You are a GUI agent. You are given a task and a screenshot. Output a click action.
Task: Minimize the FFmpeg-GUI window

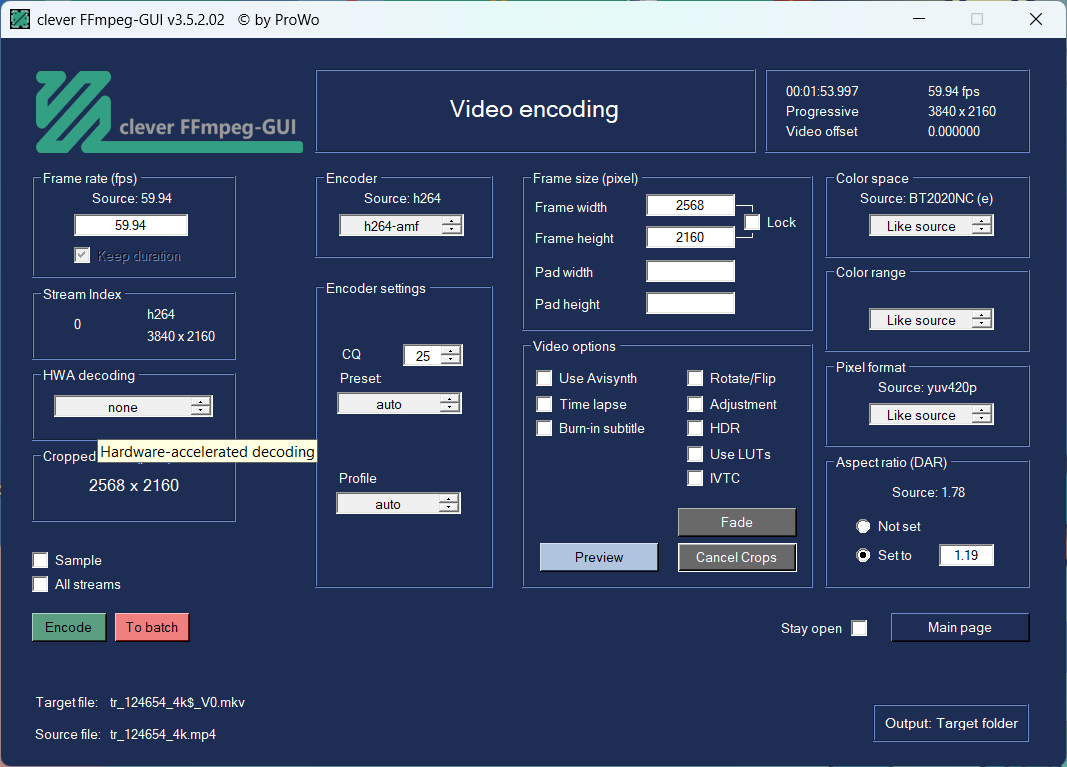(919, 19)
